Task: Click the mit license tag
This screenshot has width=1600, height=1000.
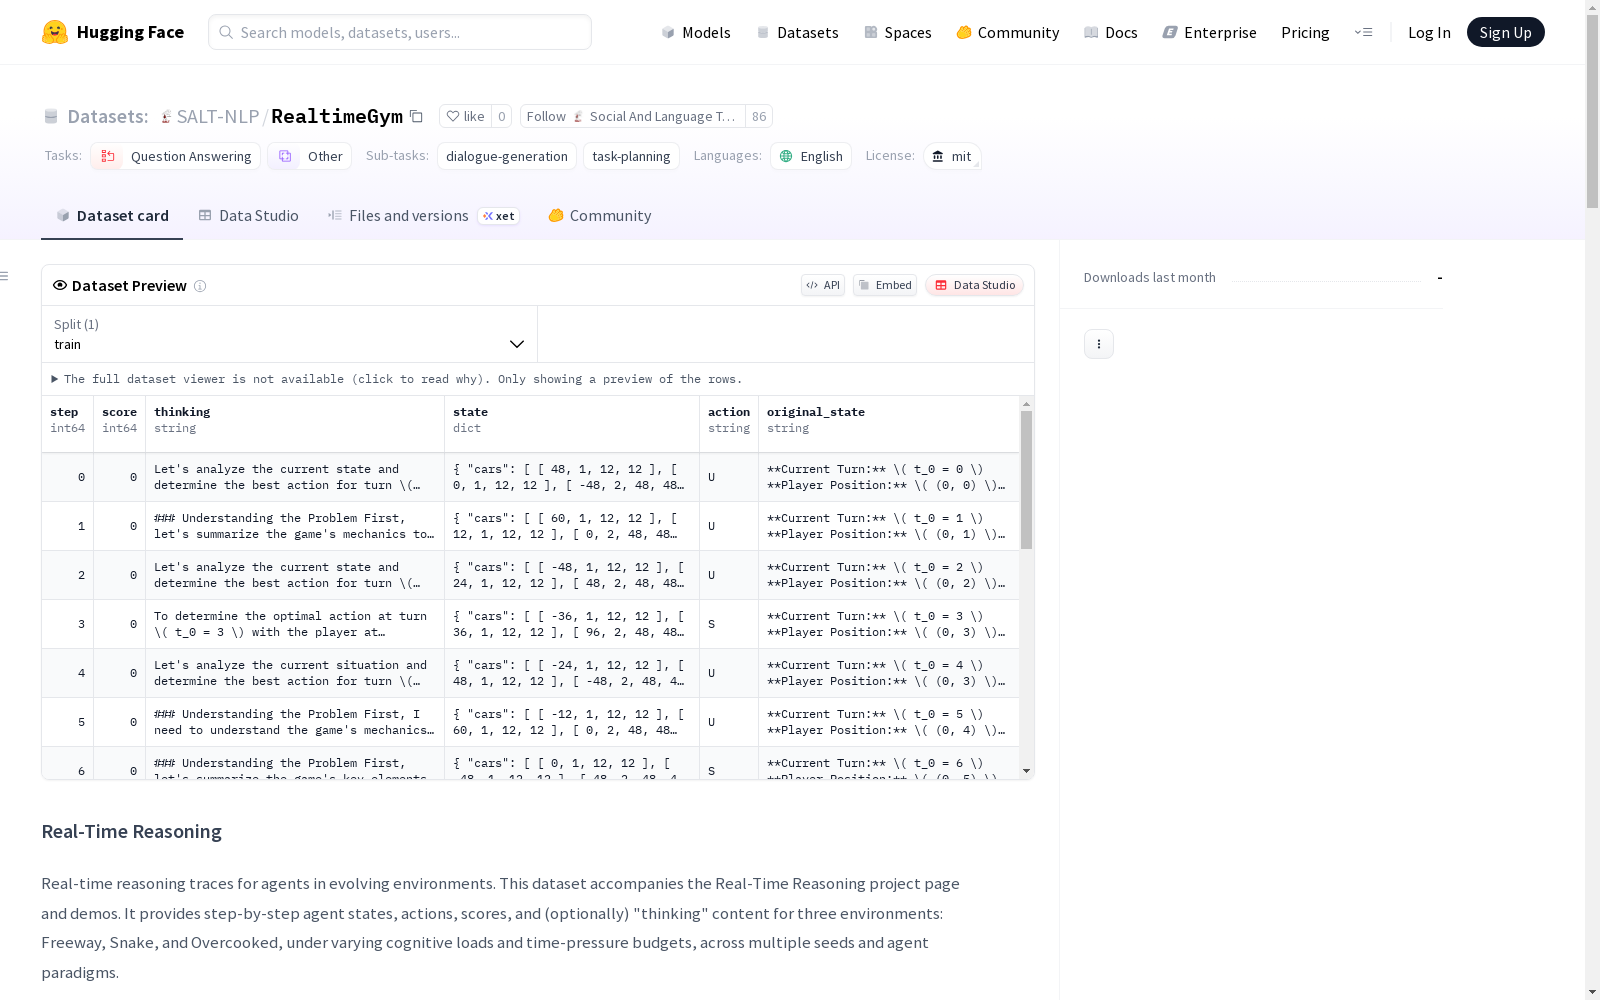Action: (952, 156)
